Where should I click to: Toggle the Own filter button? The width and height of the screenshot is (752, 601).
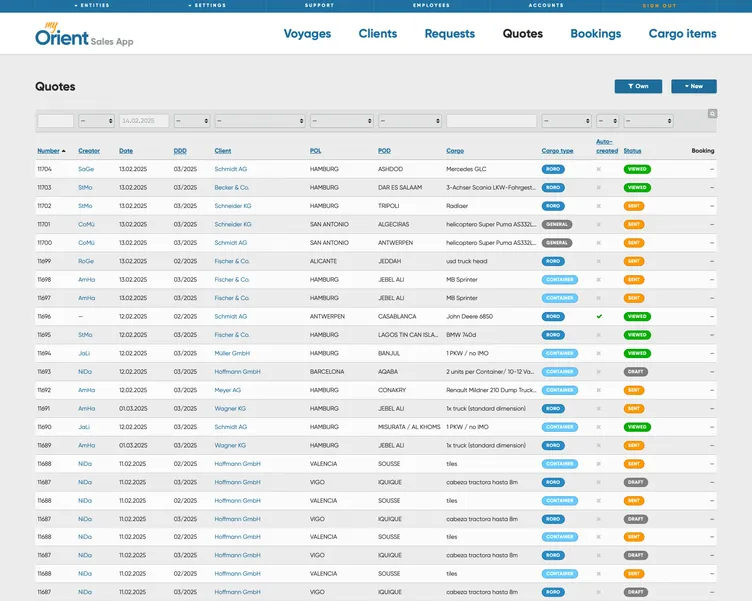(x=638, y=86)
